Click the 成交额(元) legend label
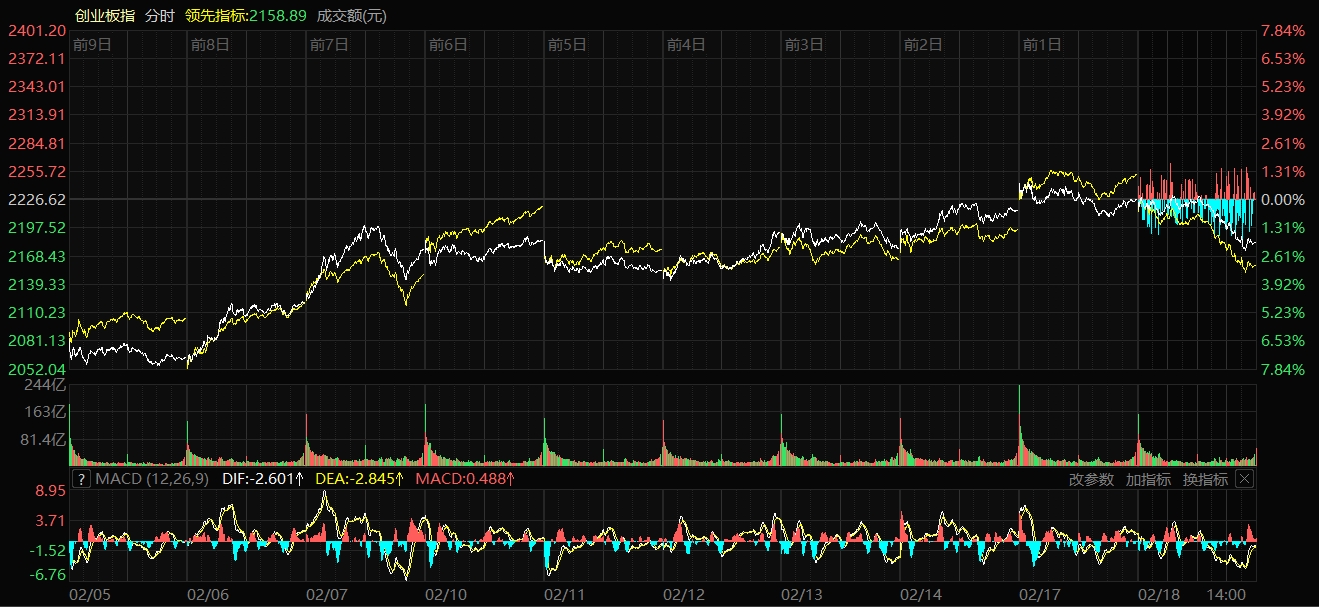Image resolution: width=1319 pixels, height=607 pixels. pos(352,15)
